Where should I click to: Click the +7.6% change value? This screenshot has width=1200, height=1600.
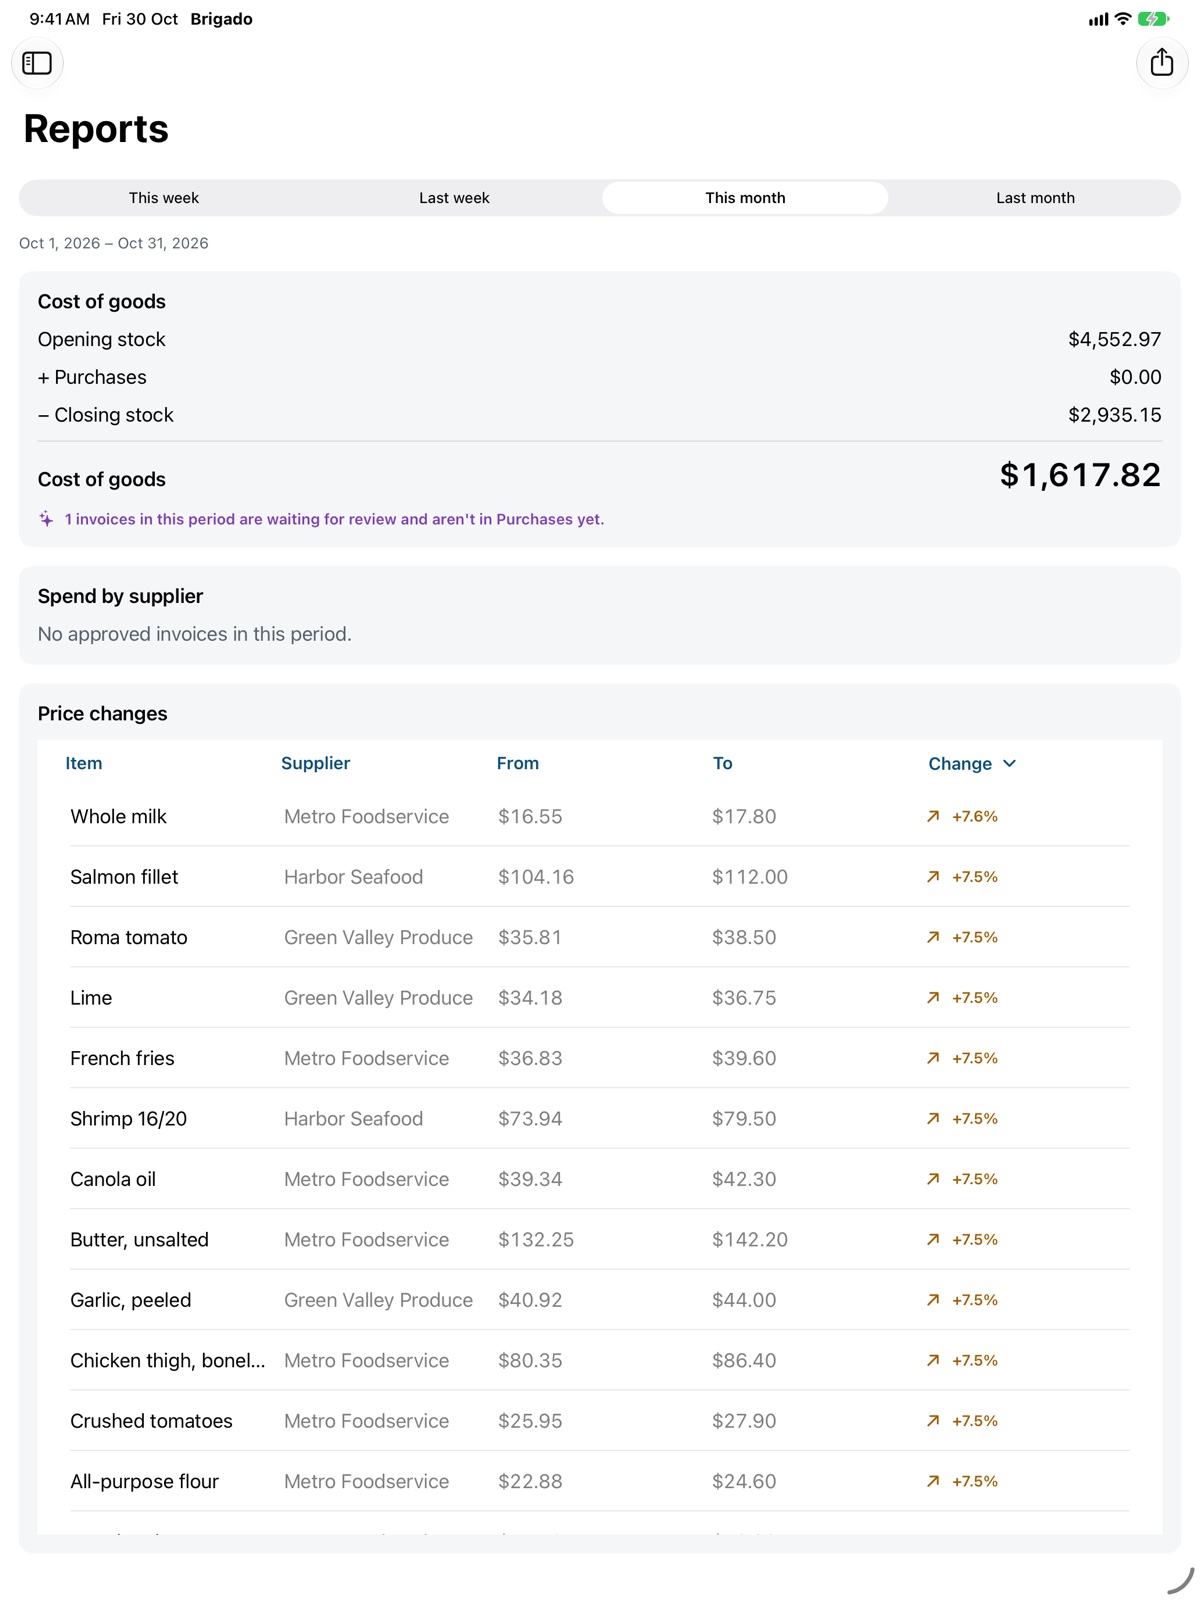coord(975,816)
